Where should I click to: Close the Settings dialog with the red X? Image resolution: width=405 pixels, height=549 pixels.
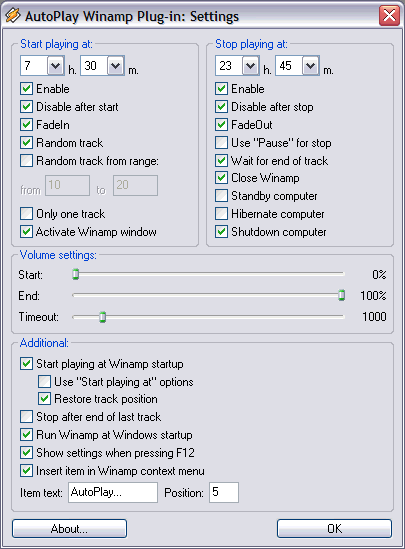pyautogui.click(x=389, y=16)
